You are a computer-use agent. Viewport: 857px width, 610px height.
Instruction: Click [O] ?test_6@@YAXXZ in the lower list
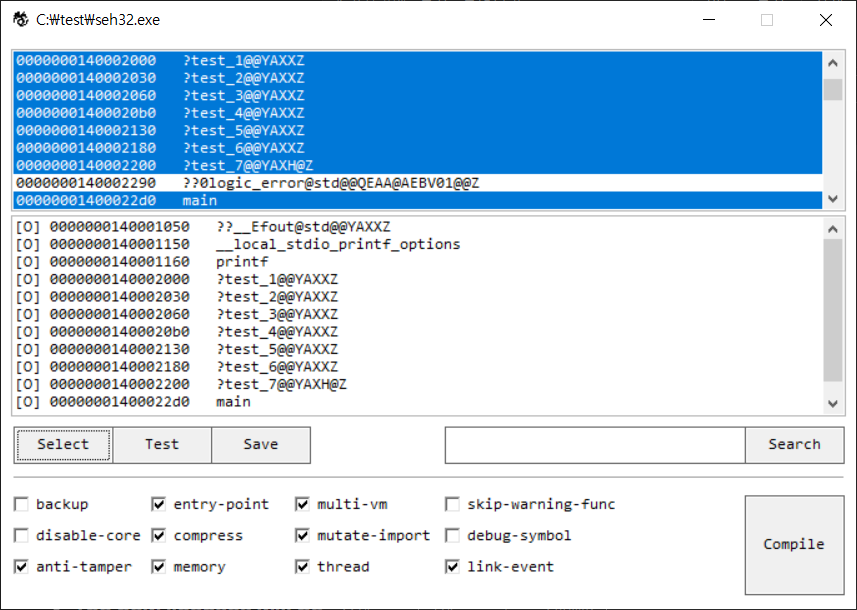pyautogui.click(x=418, y=366)
